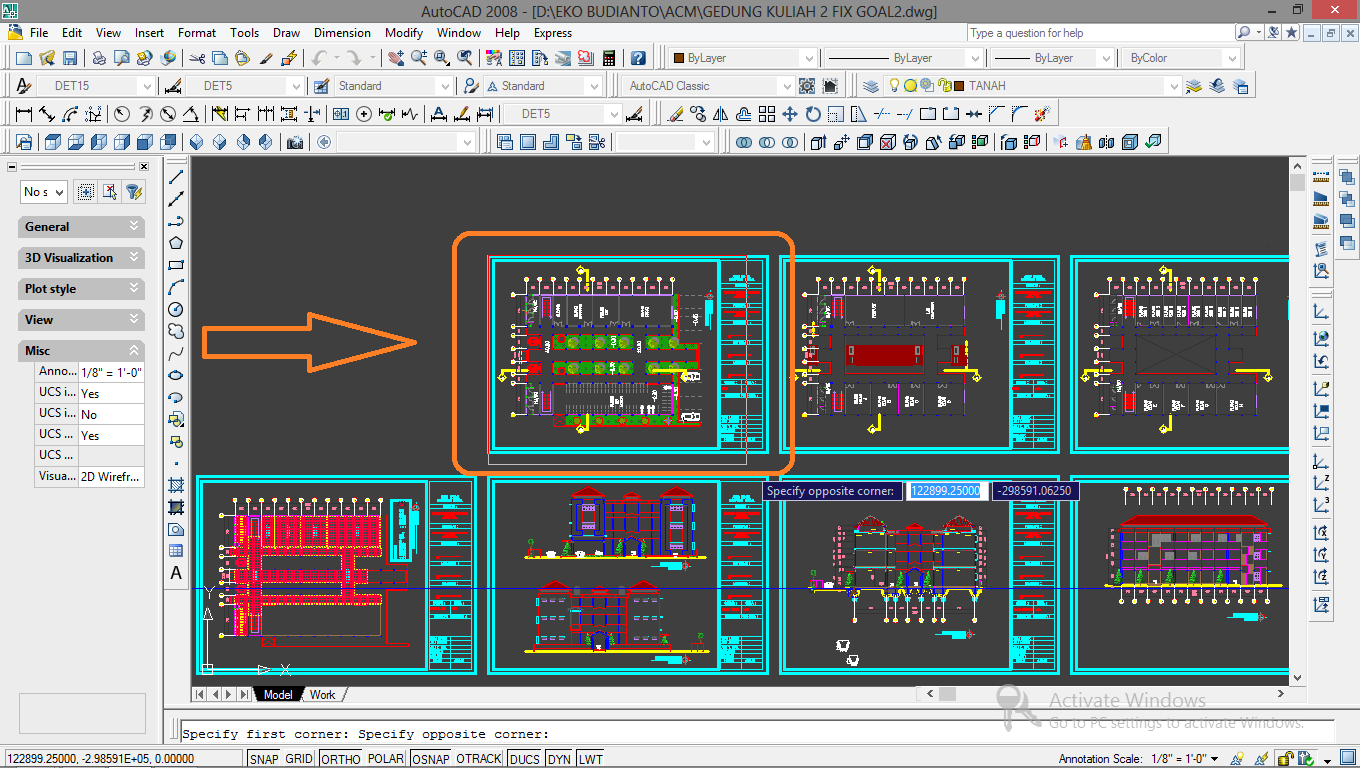Toggle POLAR tracking in status bar
The width and height of the screenshot is (1360, 768).
[386, 759]
